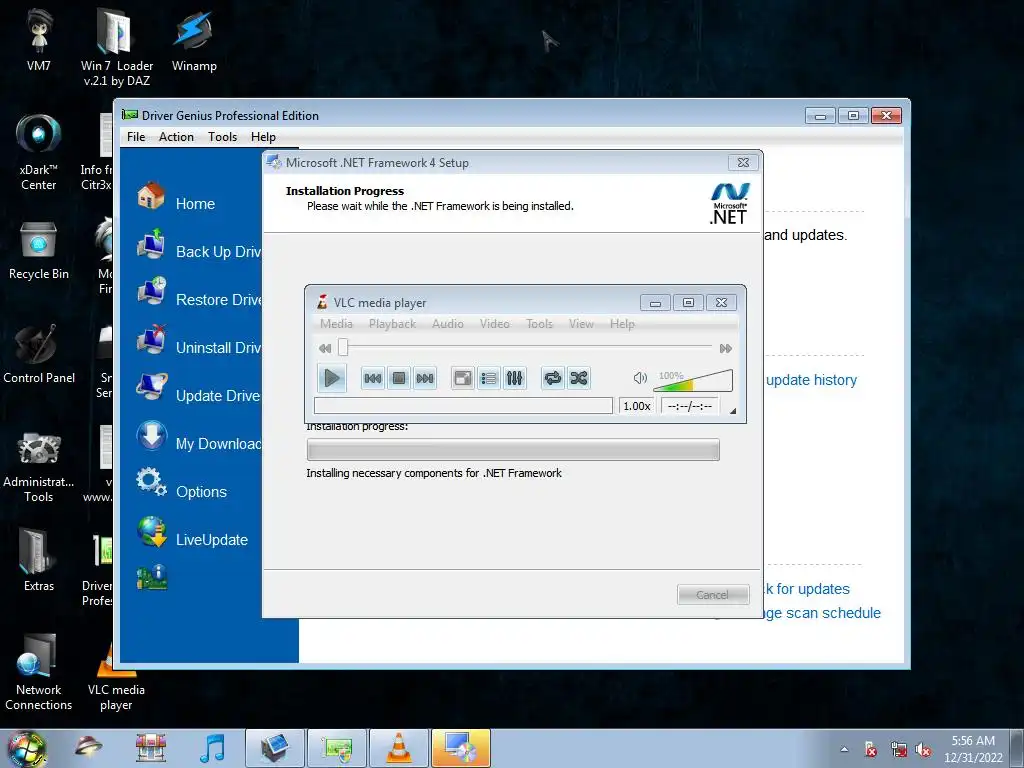The width and height of the screenshot is (1024, 768).
Task: Open Driver Genius Tools menu
Action: pos(223,137)
